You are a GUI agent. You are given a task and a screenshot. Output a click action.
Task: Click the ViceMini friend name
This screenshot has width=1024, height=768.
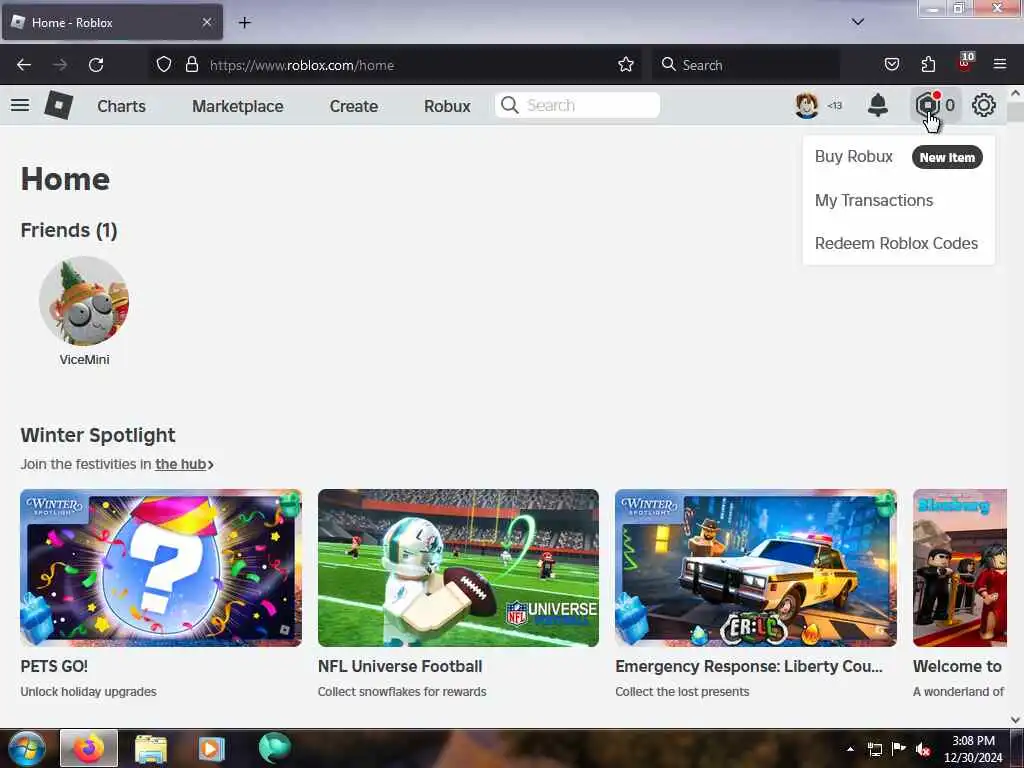pyautogui.click(x=84, y=360)
